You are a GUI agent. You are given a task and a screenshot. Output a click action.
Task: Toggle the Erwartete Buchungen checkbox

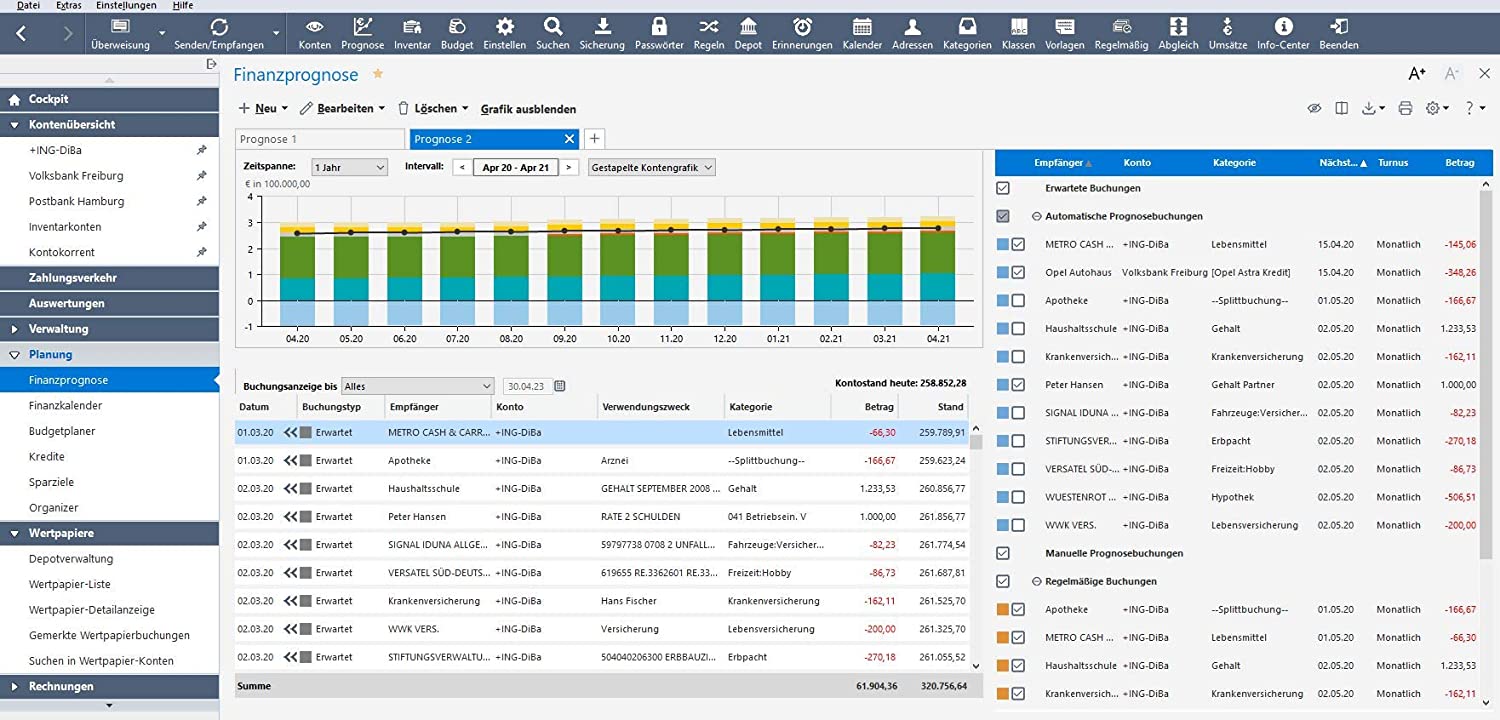click(x=1003, y=188)
